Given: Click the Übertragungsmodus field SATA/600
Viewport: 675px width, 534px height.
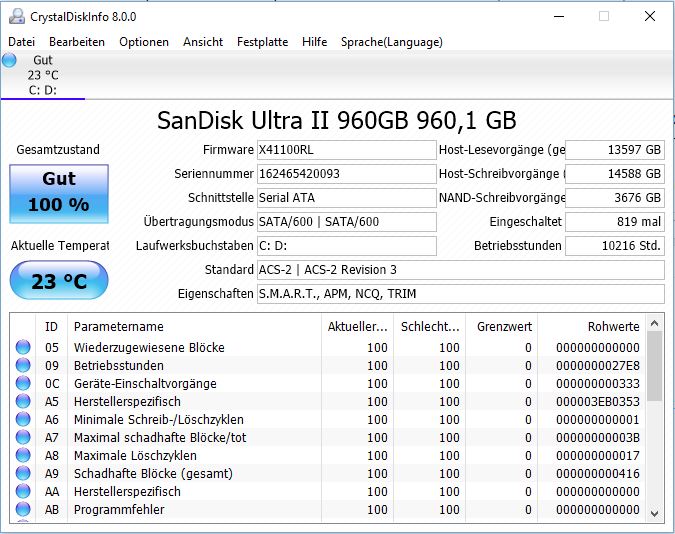Looking at the screenshot, I should (x=347, y=222).
